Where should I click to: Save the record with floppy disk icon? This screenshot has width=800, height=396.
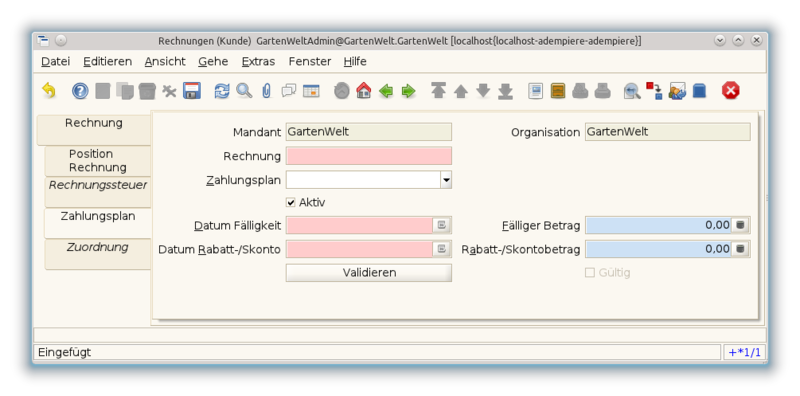pos(192,91)
